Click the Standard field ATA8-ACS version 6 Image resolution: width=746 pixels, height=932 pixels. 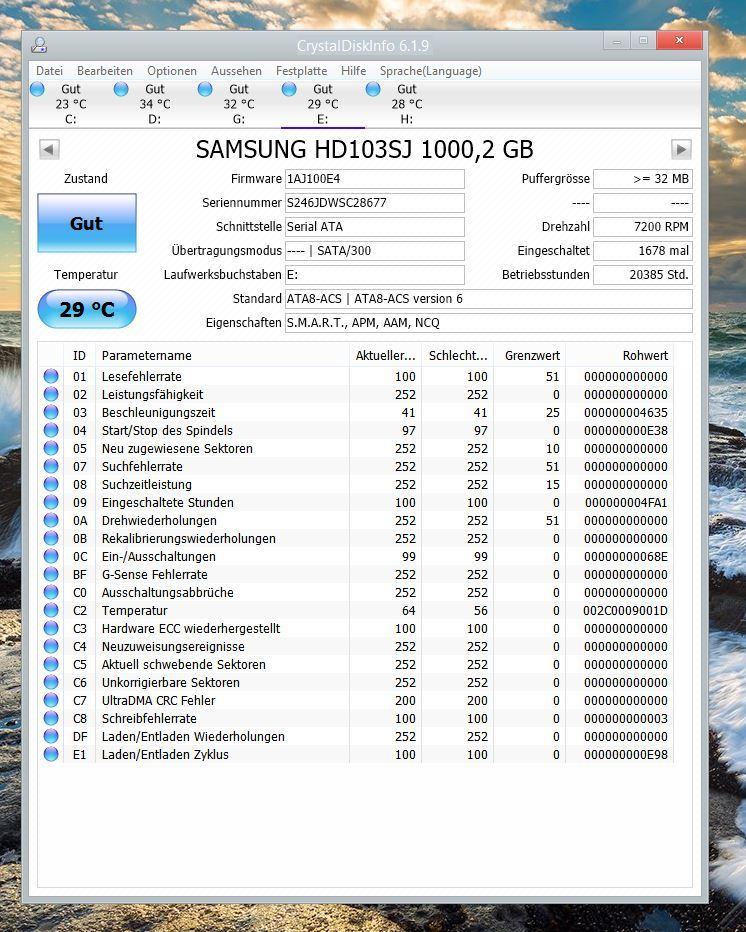489,298
